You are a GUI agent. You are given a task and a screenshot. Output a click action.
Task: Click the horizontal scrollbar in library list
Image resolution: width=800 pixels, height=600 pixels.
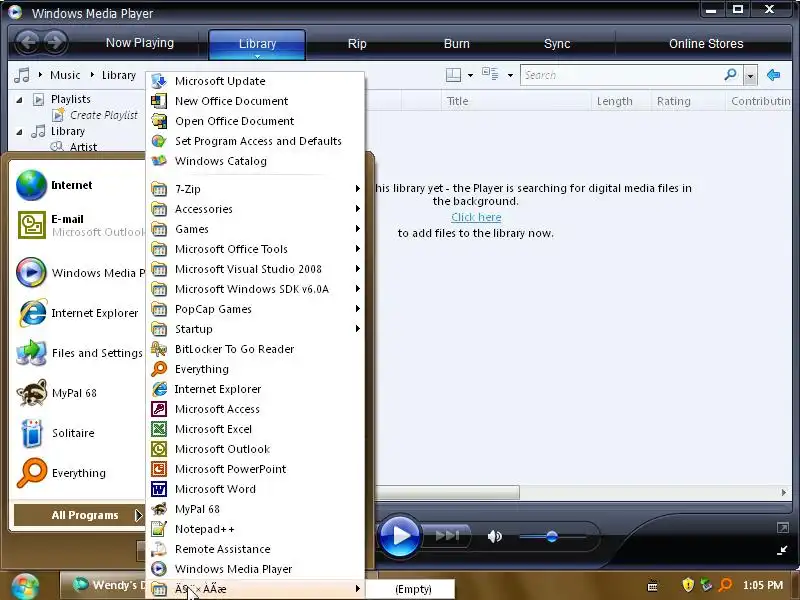click(x=448, y=492)
